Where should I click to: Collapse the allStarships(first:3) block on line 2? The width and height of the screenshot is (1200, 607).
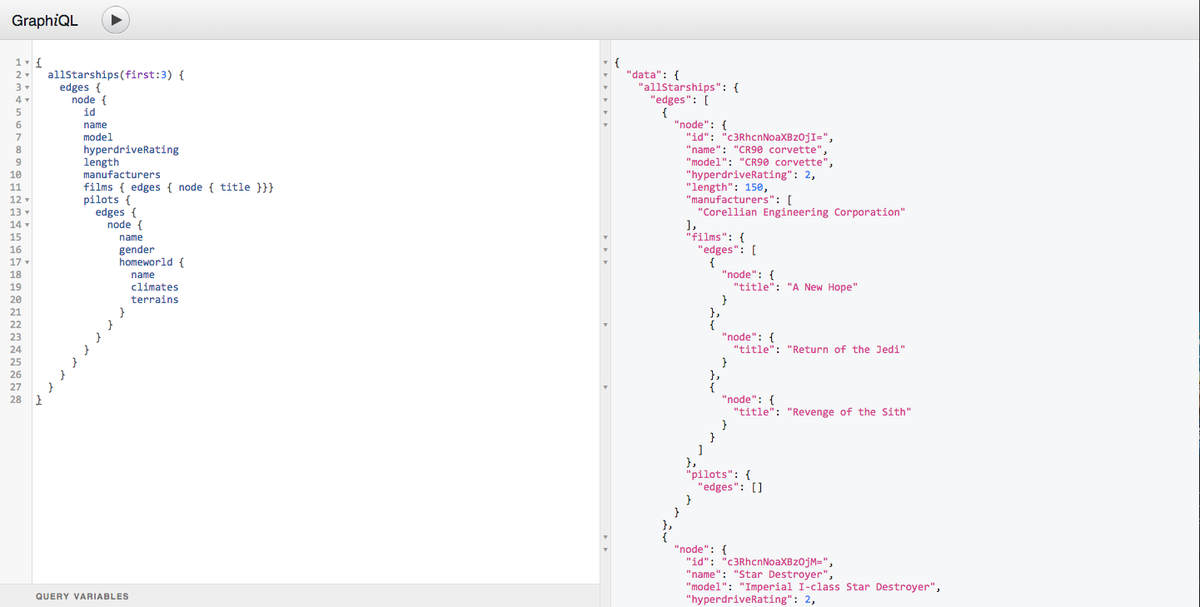point(26,75)
